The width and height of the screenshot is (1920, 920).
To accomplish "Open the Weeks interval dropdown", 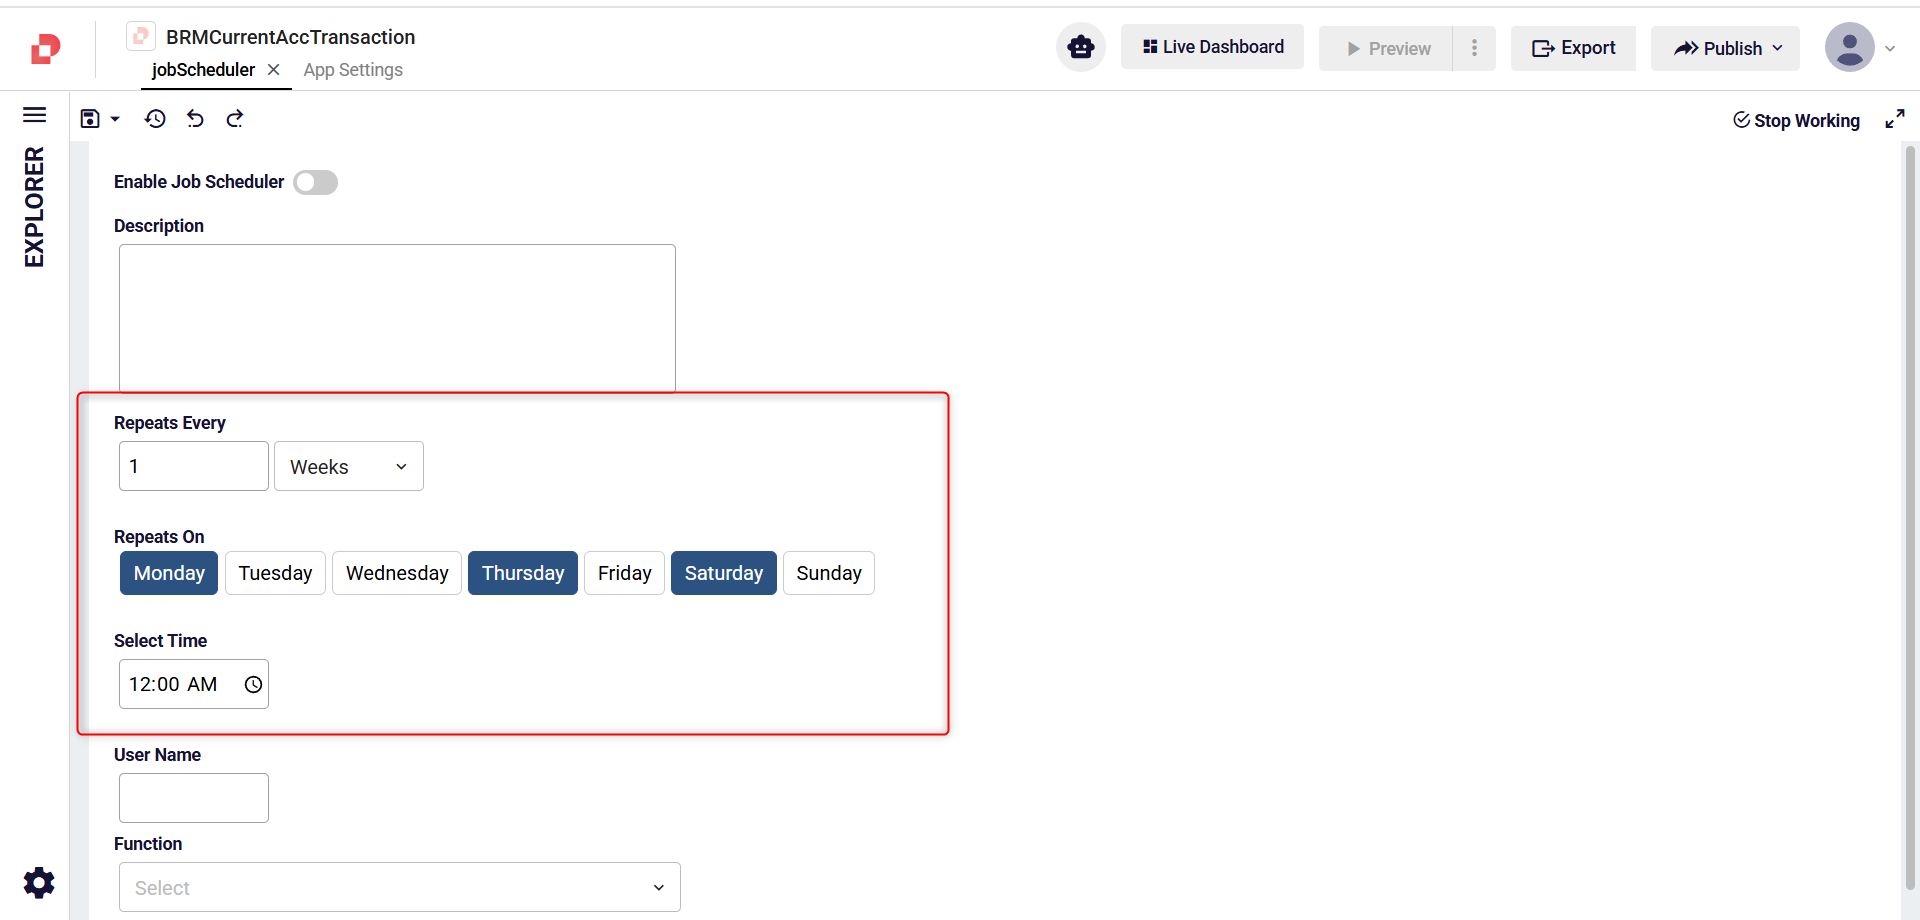I will (348, 467).
